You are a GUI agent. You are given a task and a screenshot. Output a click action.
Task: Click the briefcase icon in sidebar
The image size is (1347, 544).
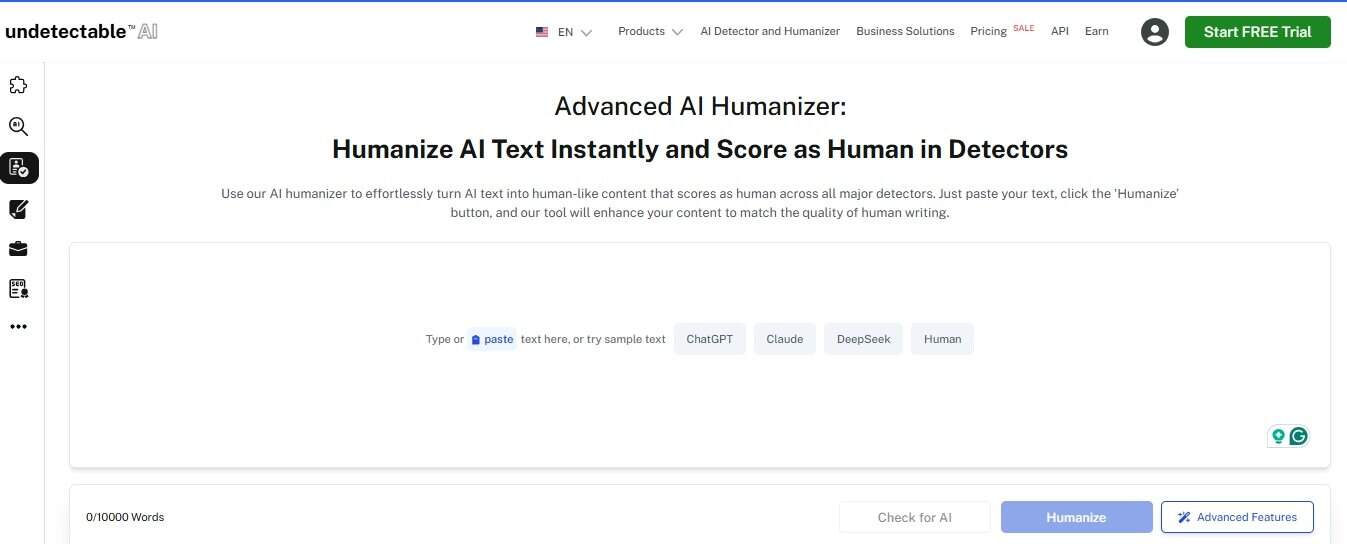coord(18,249)
